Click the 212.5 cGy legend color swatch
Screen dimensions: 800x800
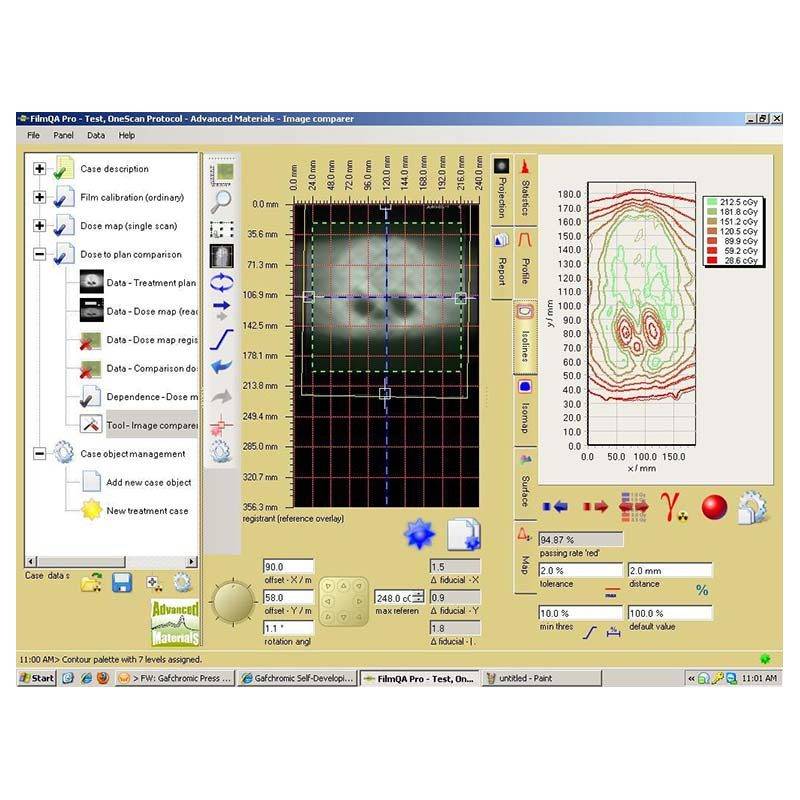tap(712, 202)
